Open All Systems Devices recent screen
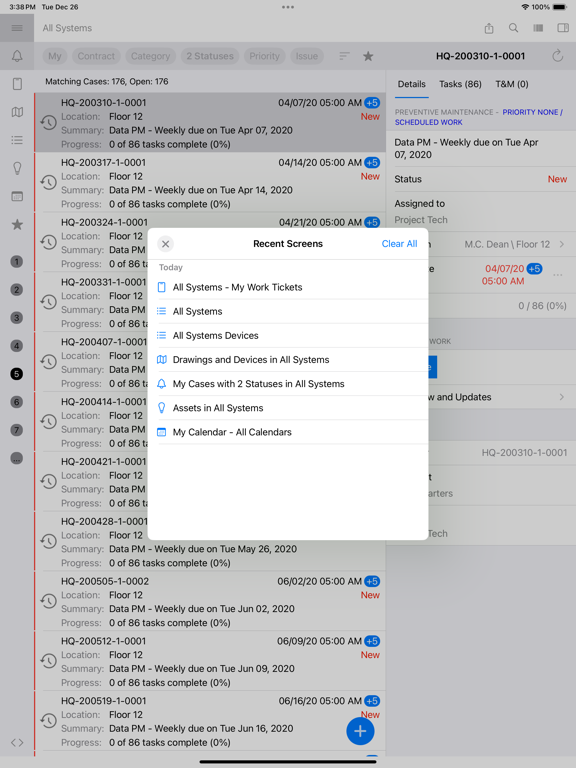576x768 pixels. click(288, 336)
